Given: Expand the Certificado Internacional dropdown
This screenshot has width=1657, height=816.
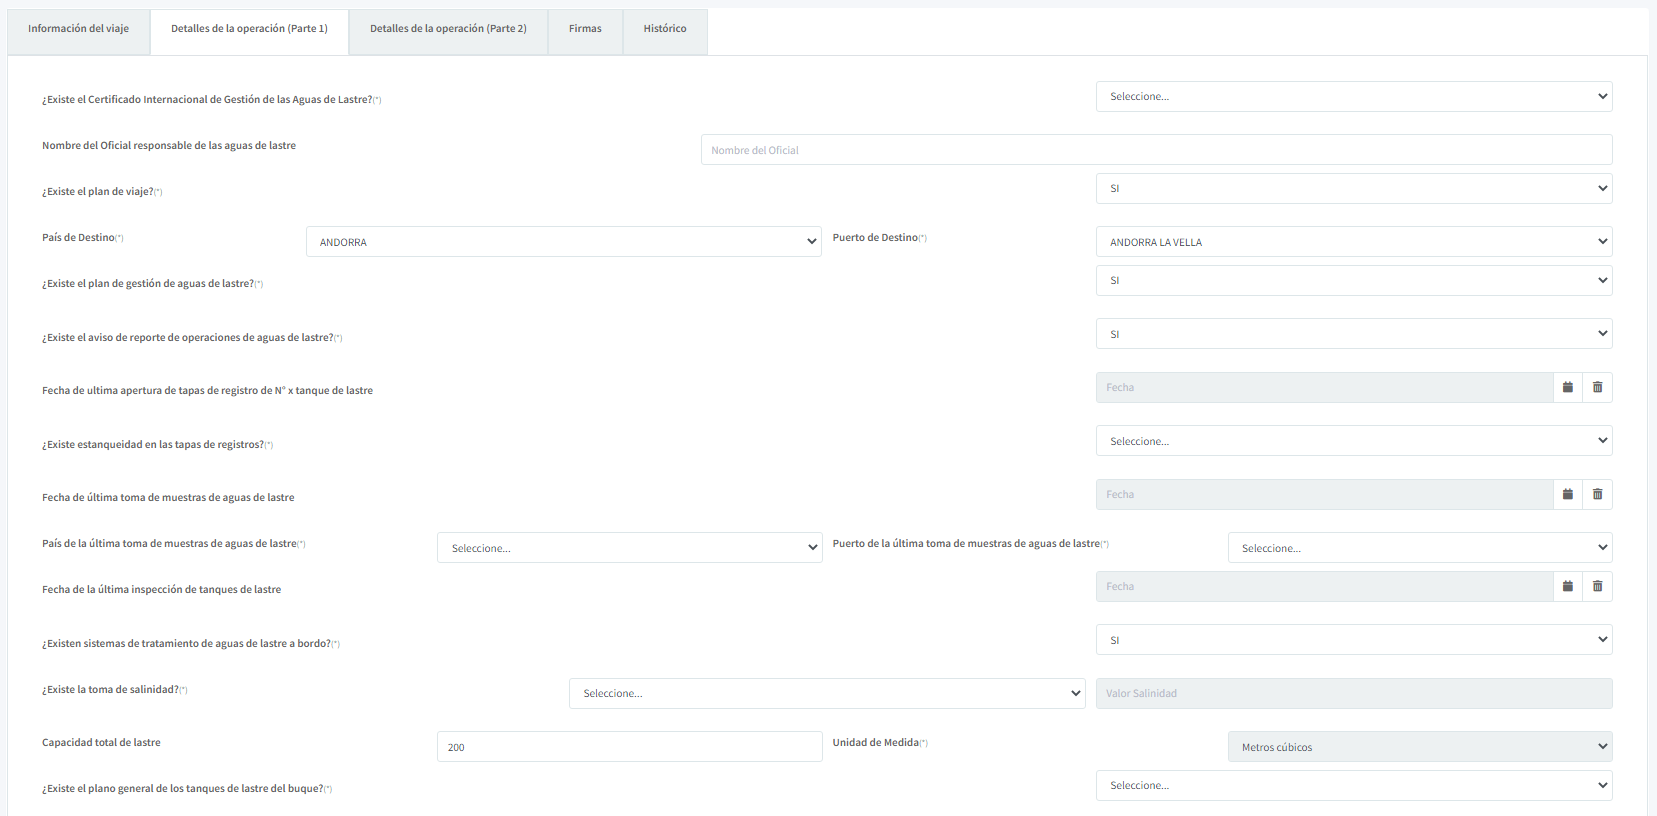Looking at the screenshot, I should [1353, 97].
